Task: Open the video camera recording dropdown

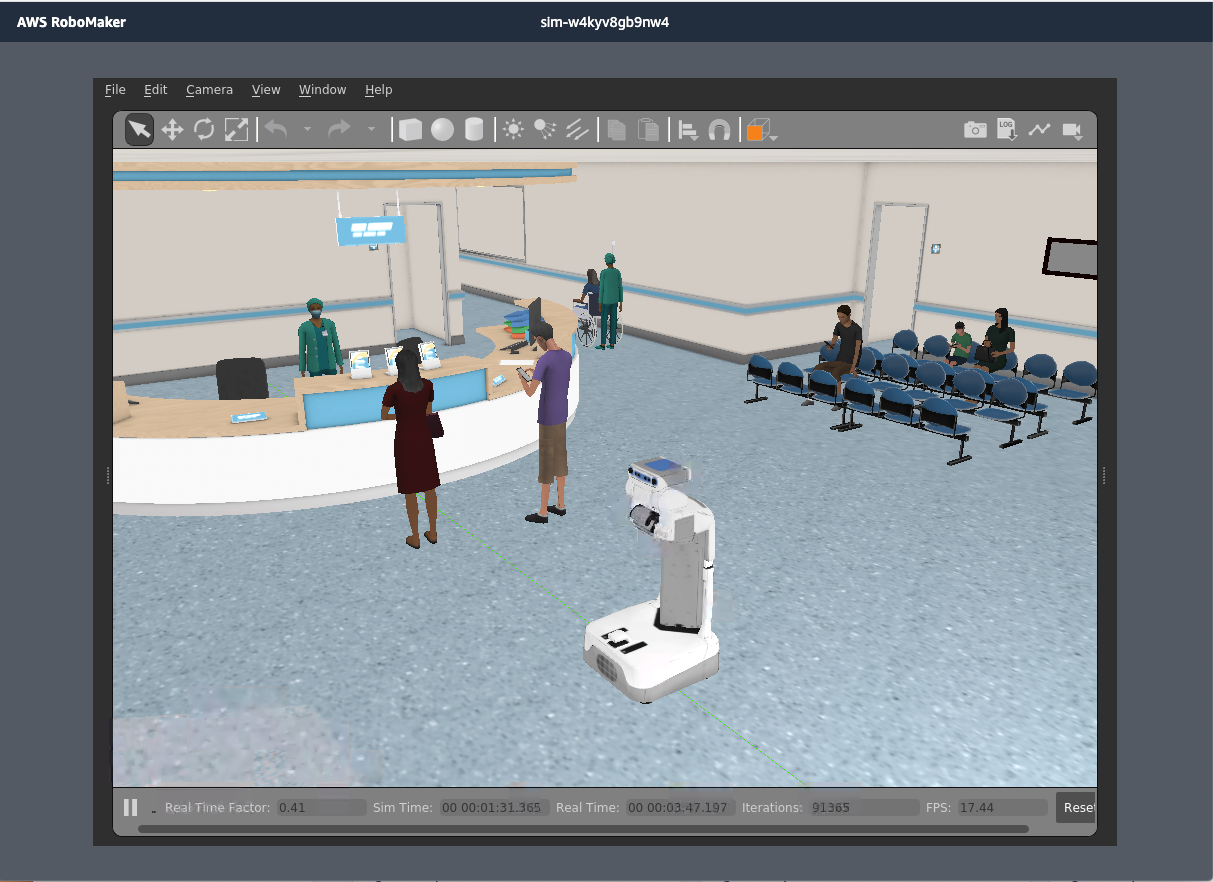Action: pyautogui.click(x=1074, y=130)
